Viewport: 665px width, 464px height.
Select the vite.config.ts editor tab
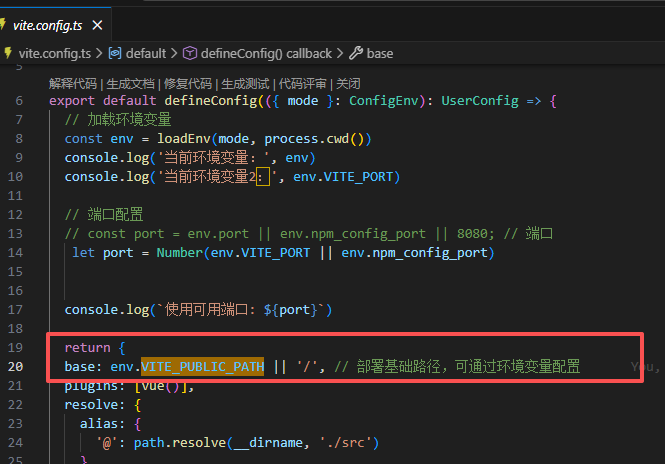pyautogui.click(x=55, y=25)
